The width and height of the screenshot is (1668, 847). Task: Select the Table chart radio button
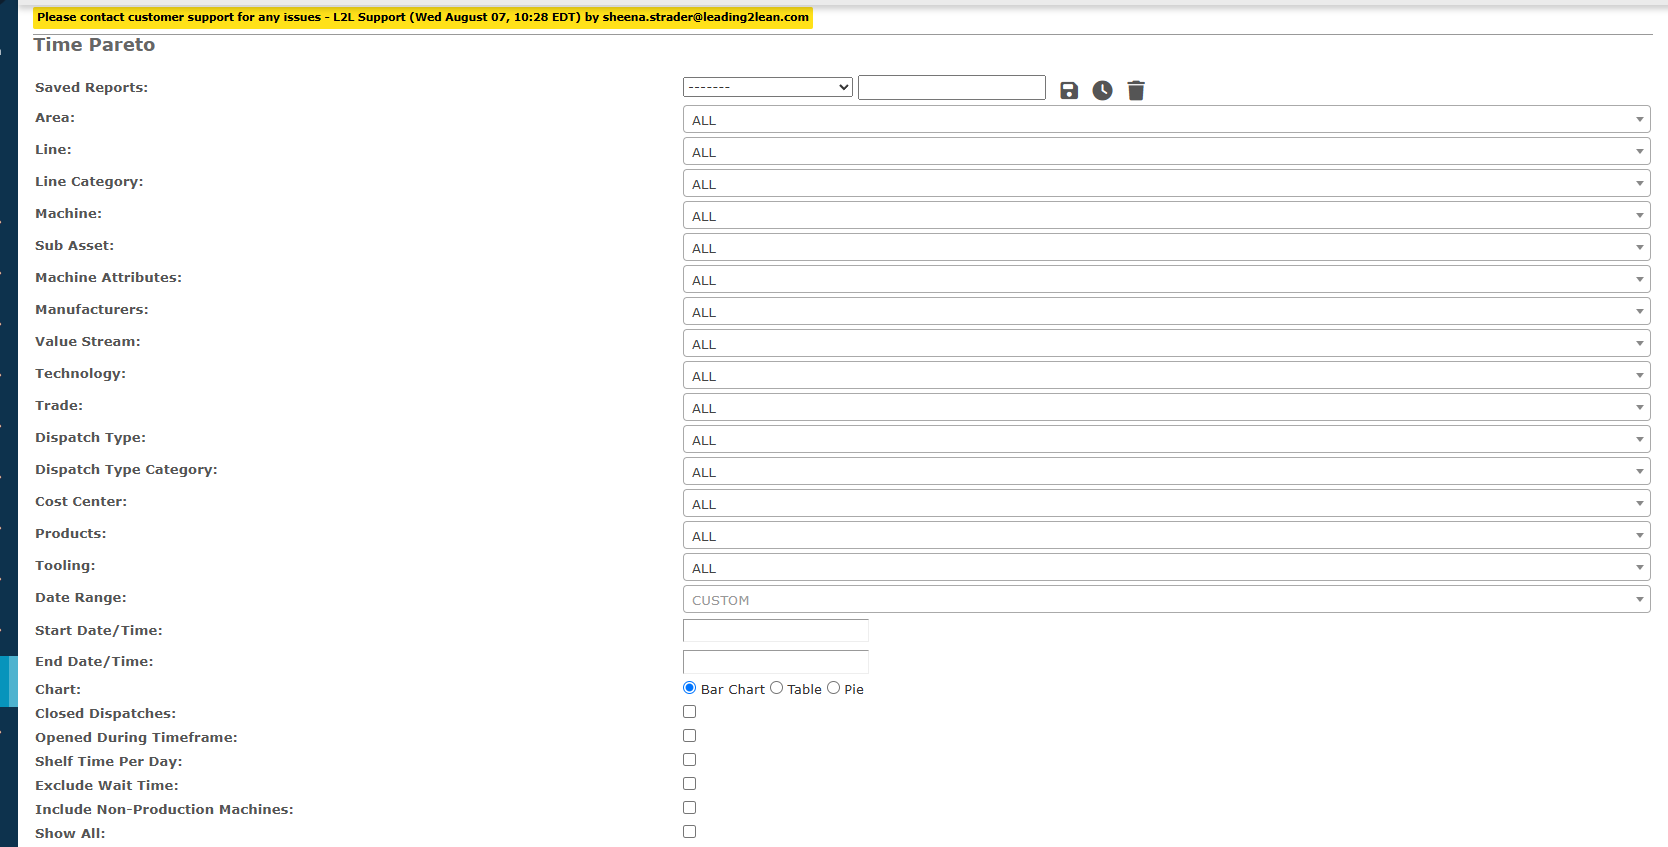(x=776, y=688)
